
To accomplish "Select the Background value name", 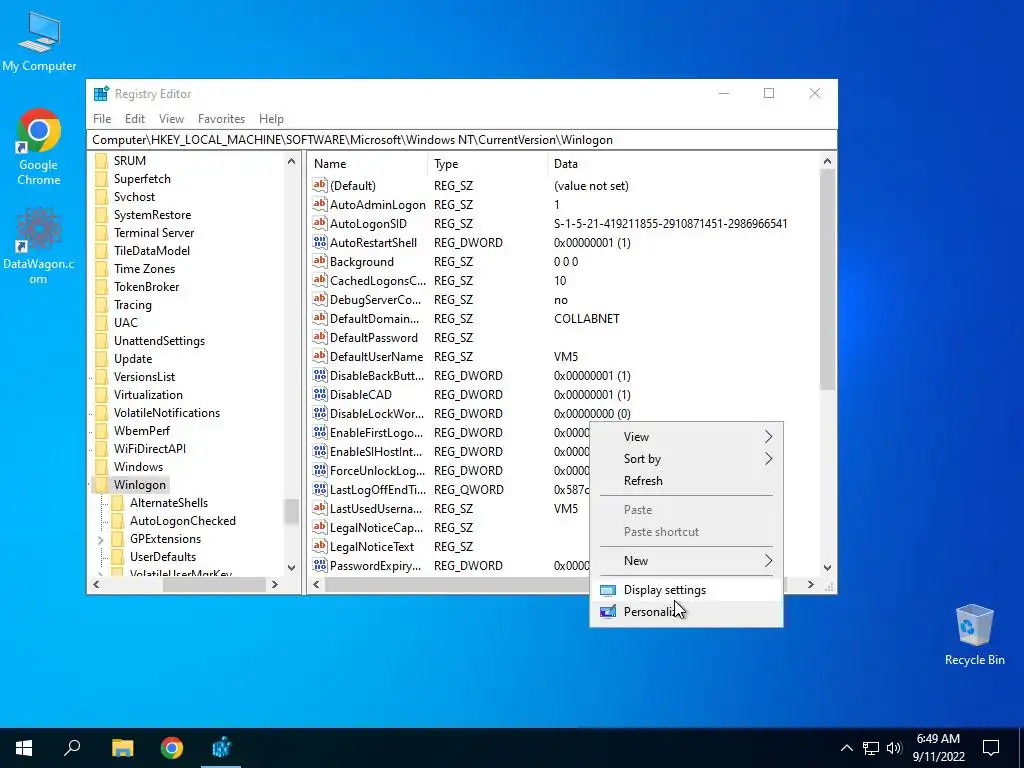I will pos(362,262).
